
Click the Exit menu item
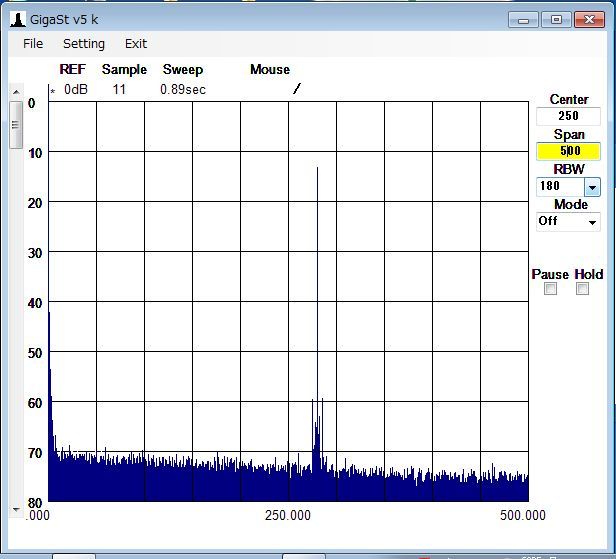click(136, 44)
